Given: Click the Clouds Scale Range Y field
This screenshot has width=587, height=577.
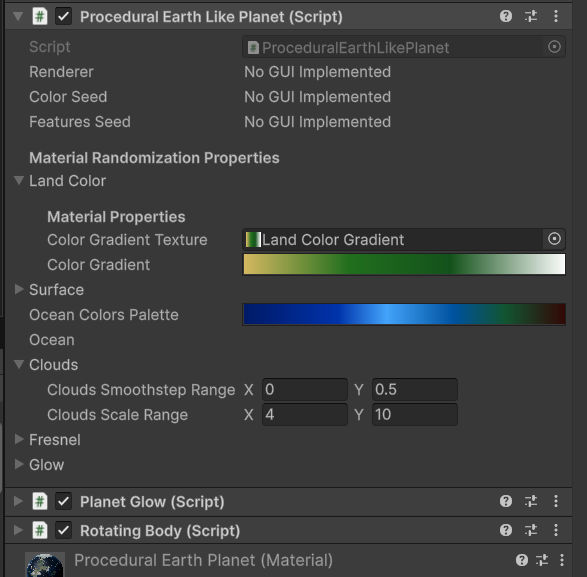Looking at the screenshot, I should 415,414.
